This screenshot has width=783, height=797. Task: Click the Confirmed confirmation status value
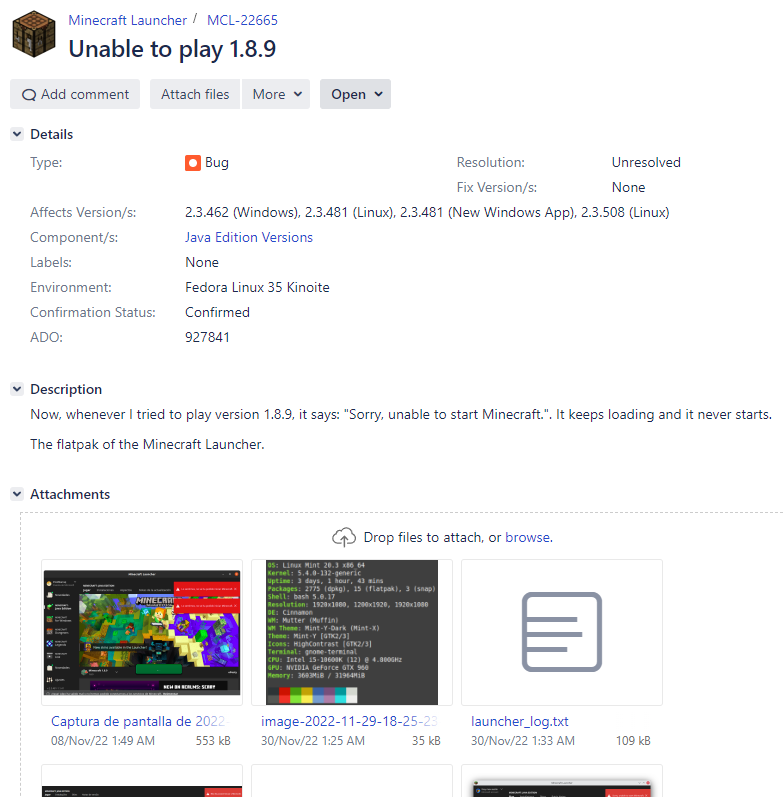(x=217, y=313)
